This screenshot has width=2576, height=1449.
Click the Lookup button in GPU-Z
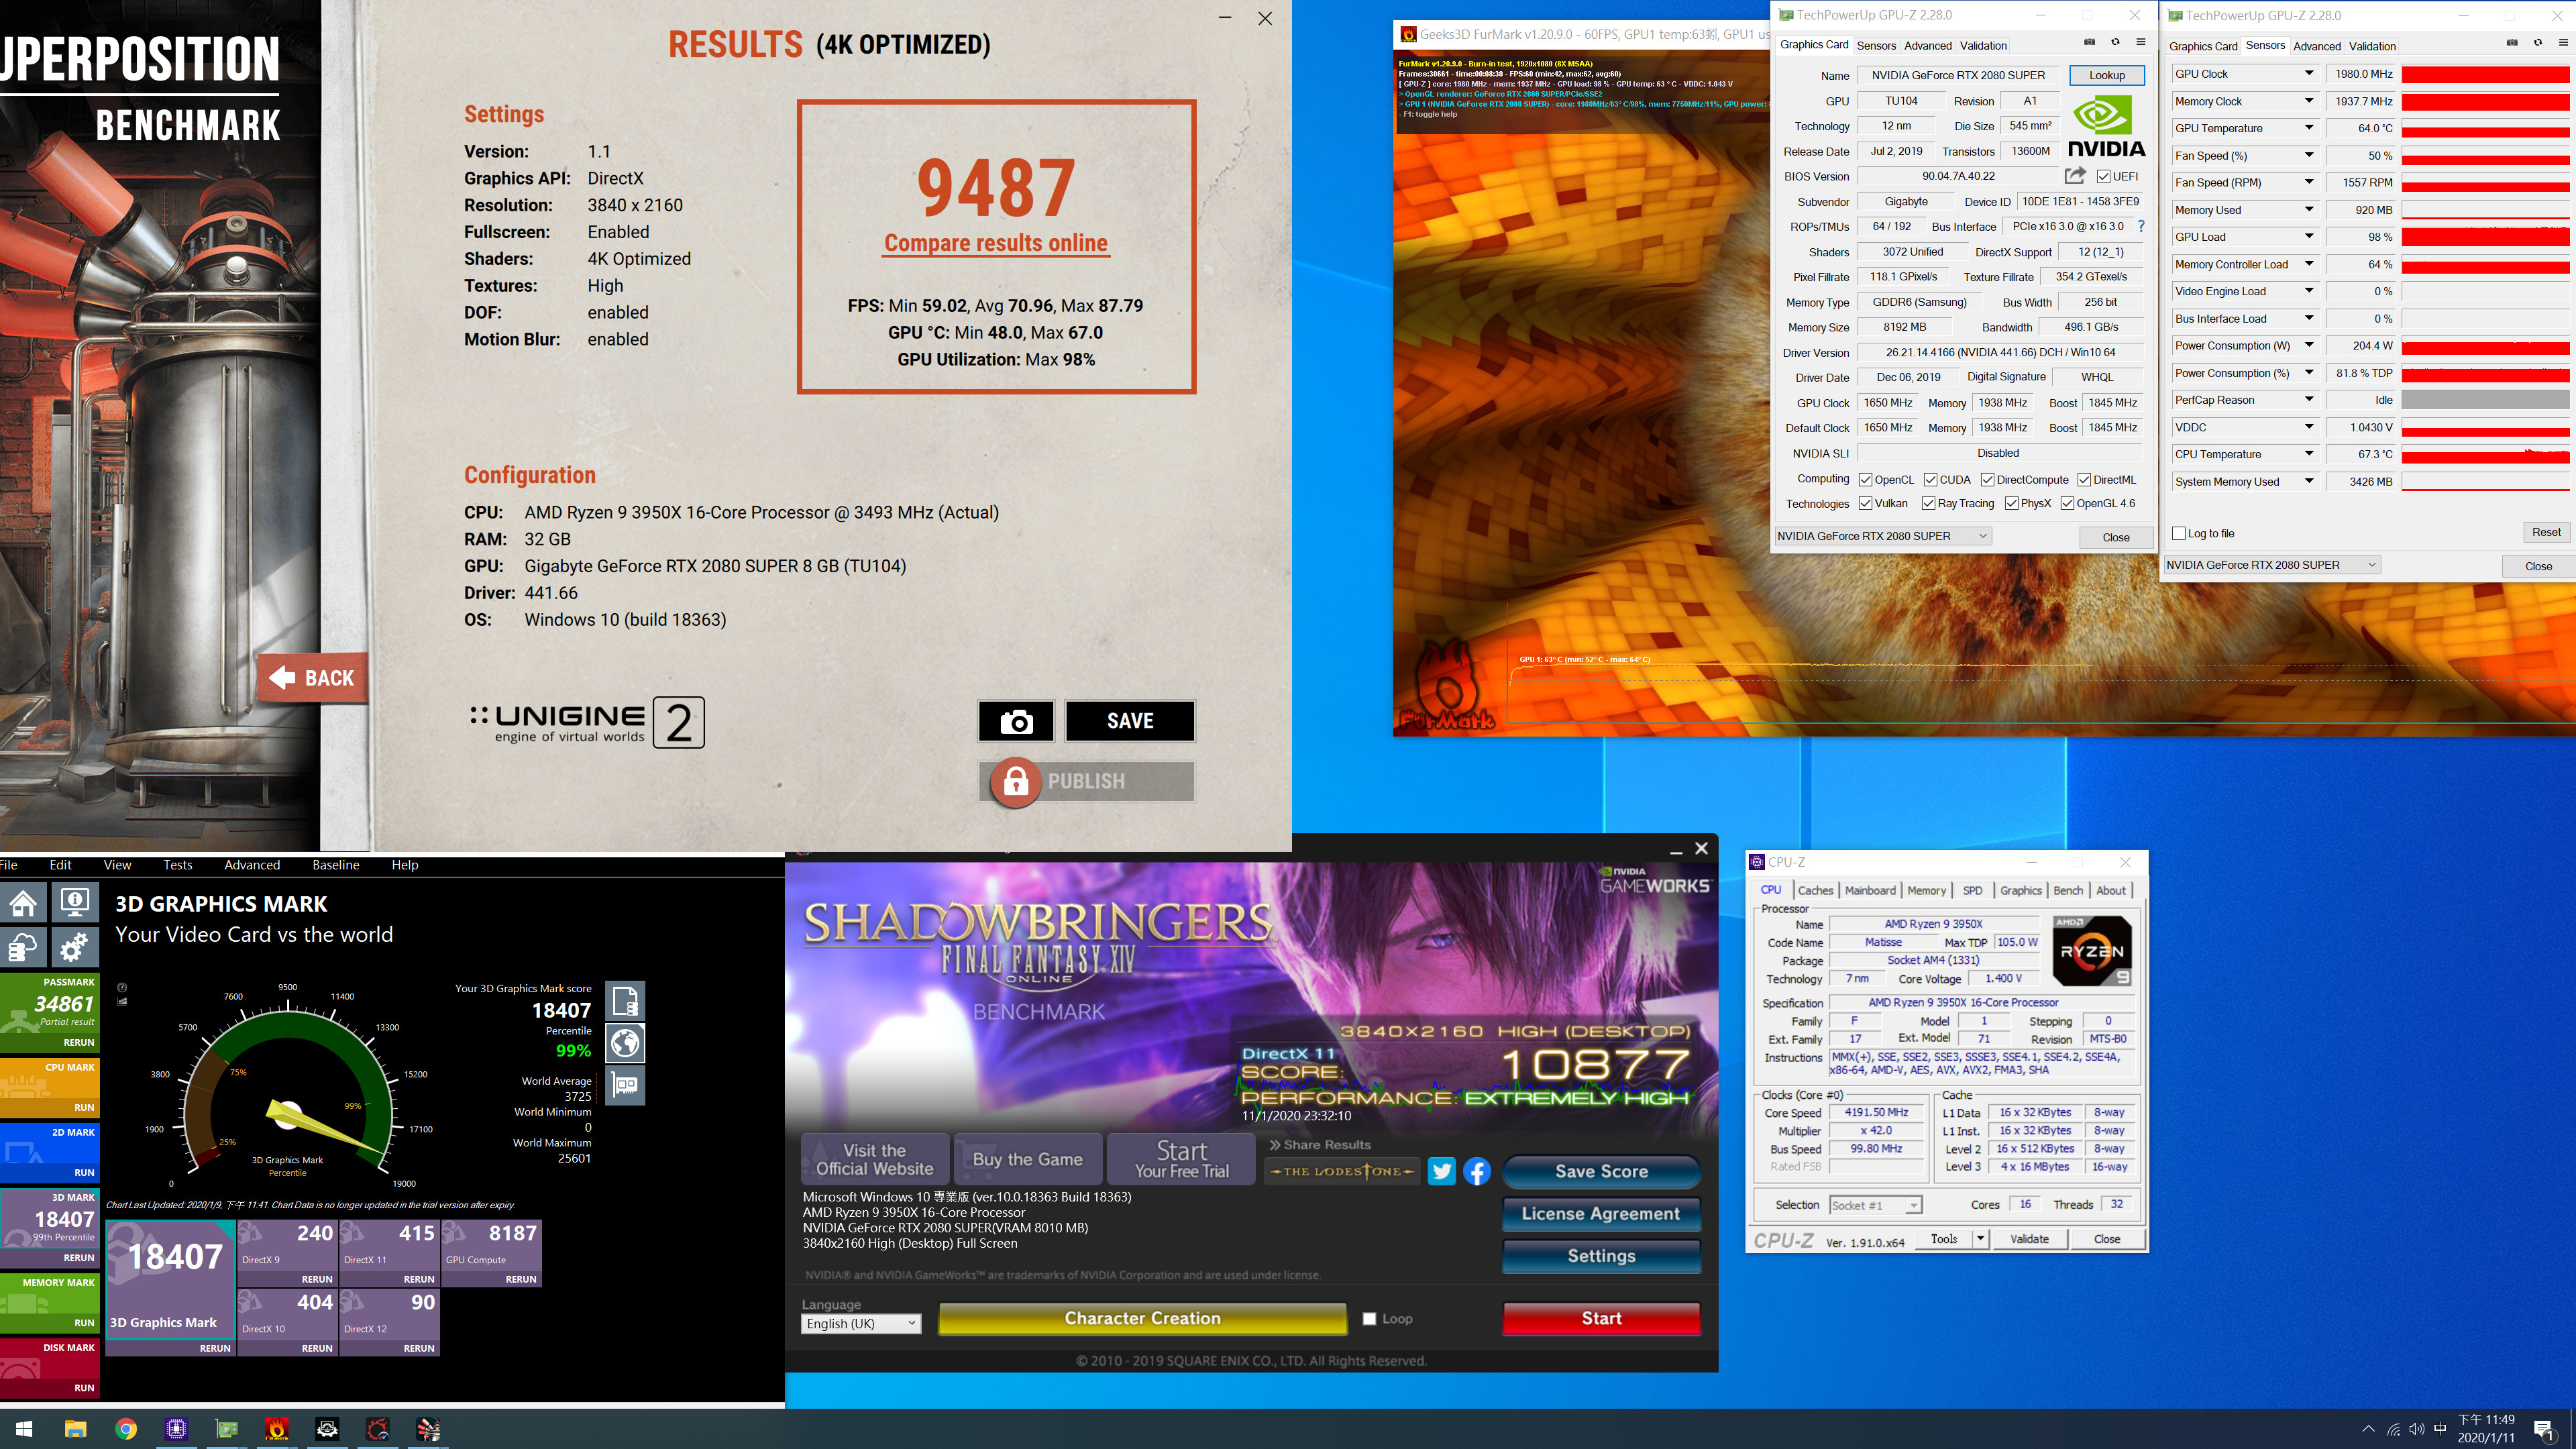pos(2106,75)
